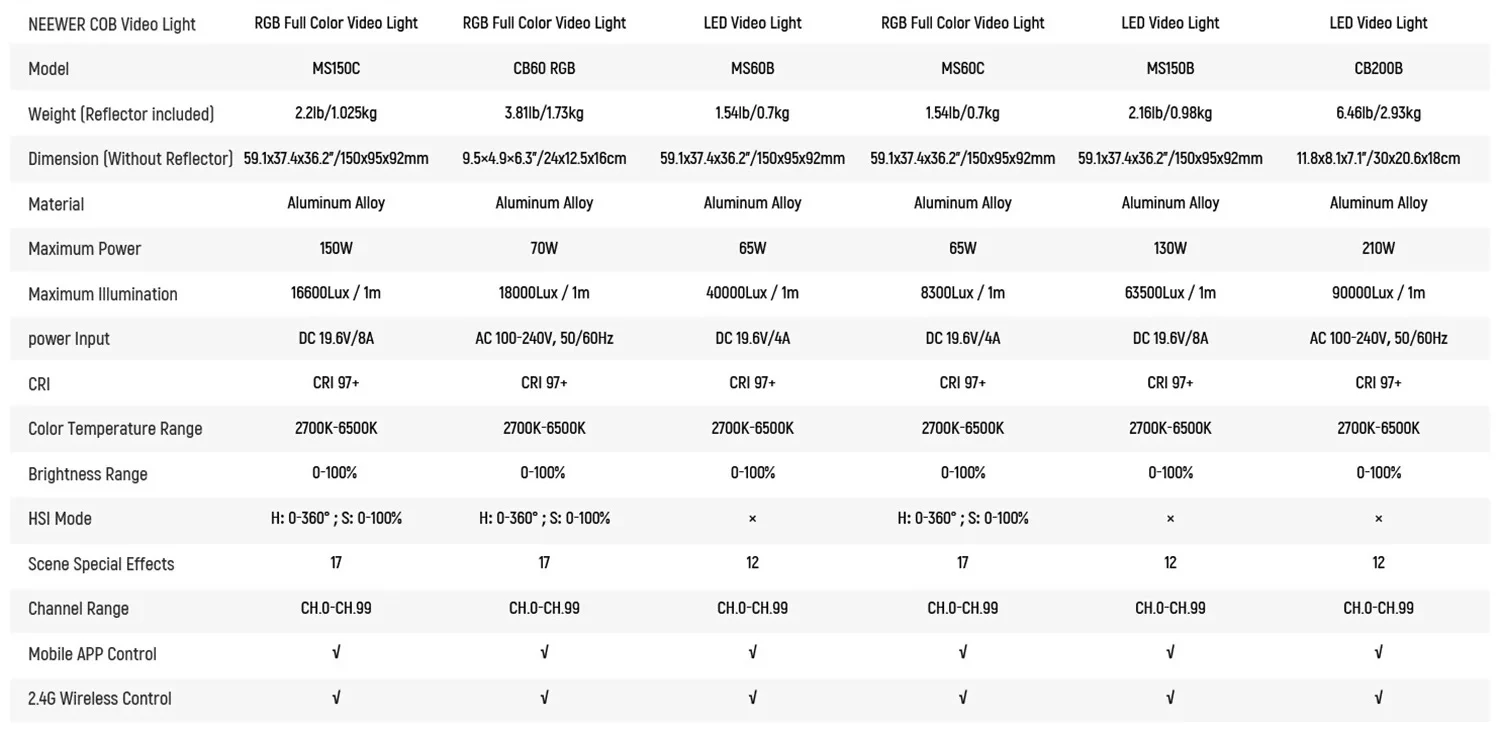Select the Maximum Illumination row label
This screenshot has width=1500, height=732.
(103, 294)
